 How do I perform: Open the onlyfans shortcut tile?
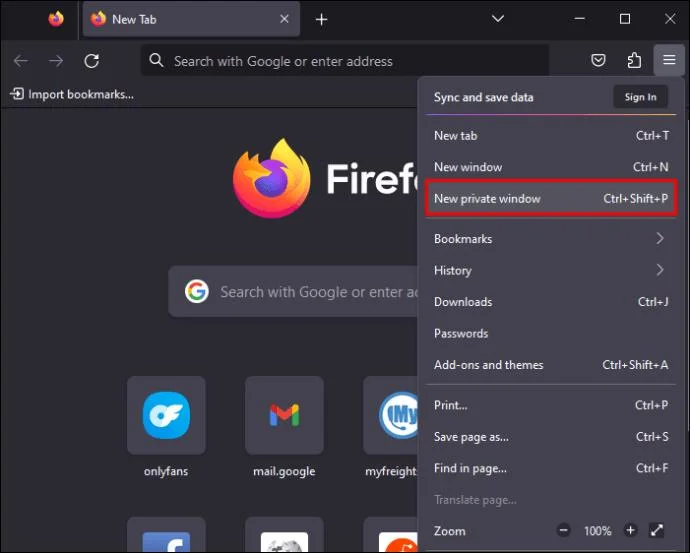click(x=166, y=415)
